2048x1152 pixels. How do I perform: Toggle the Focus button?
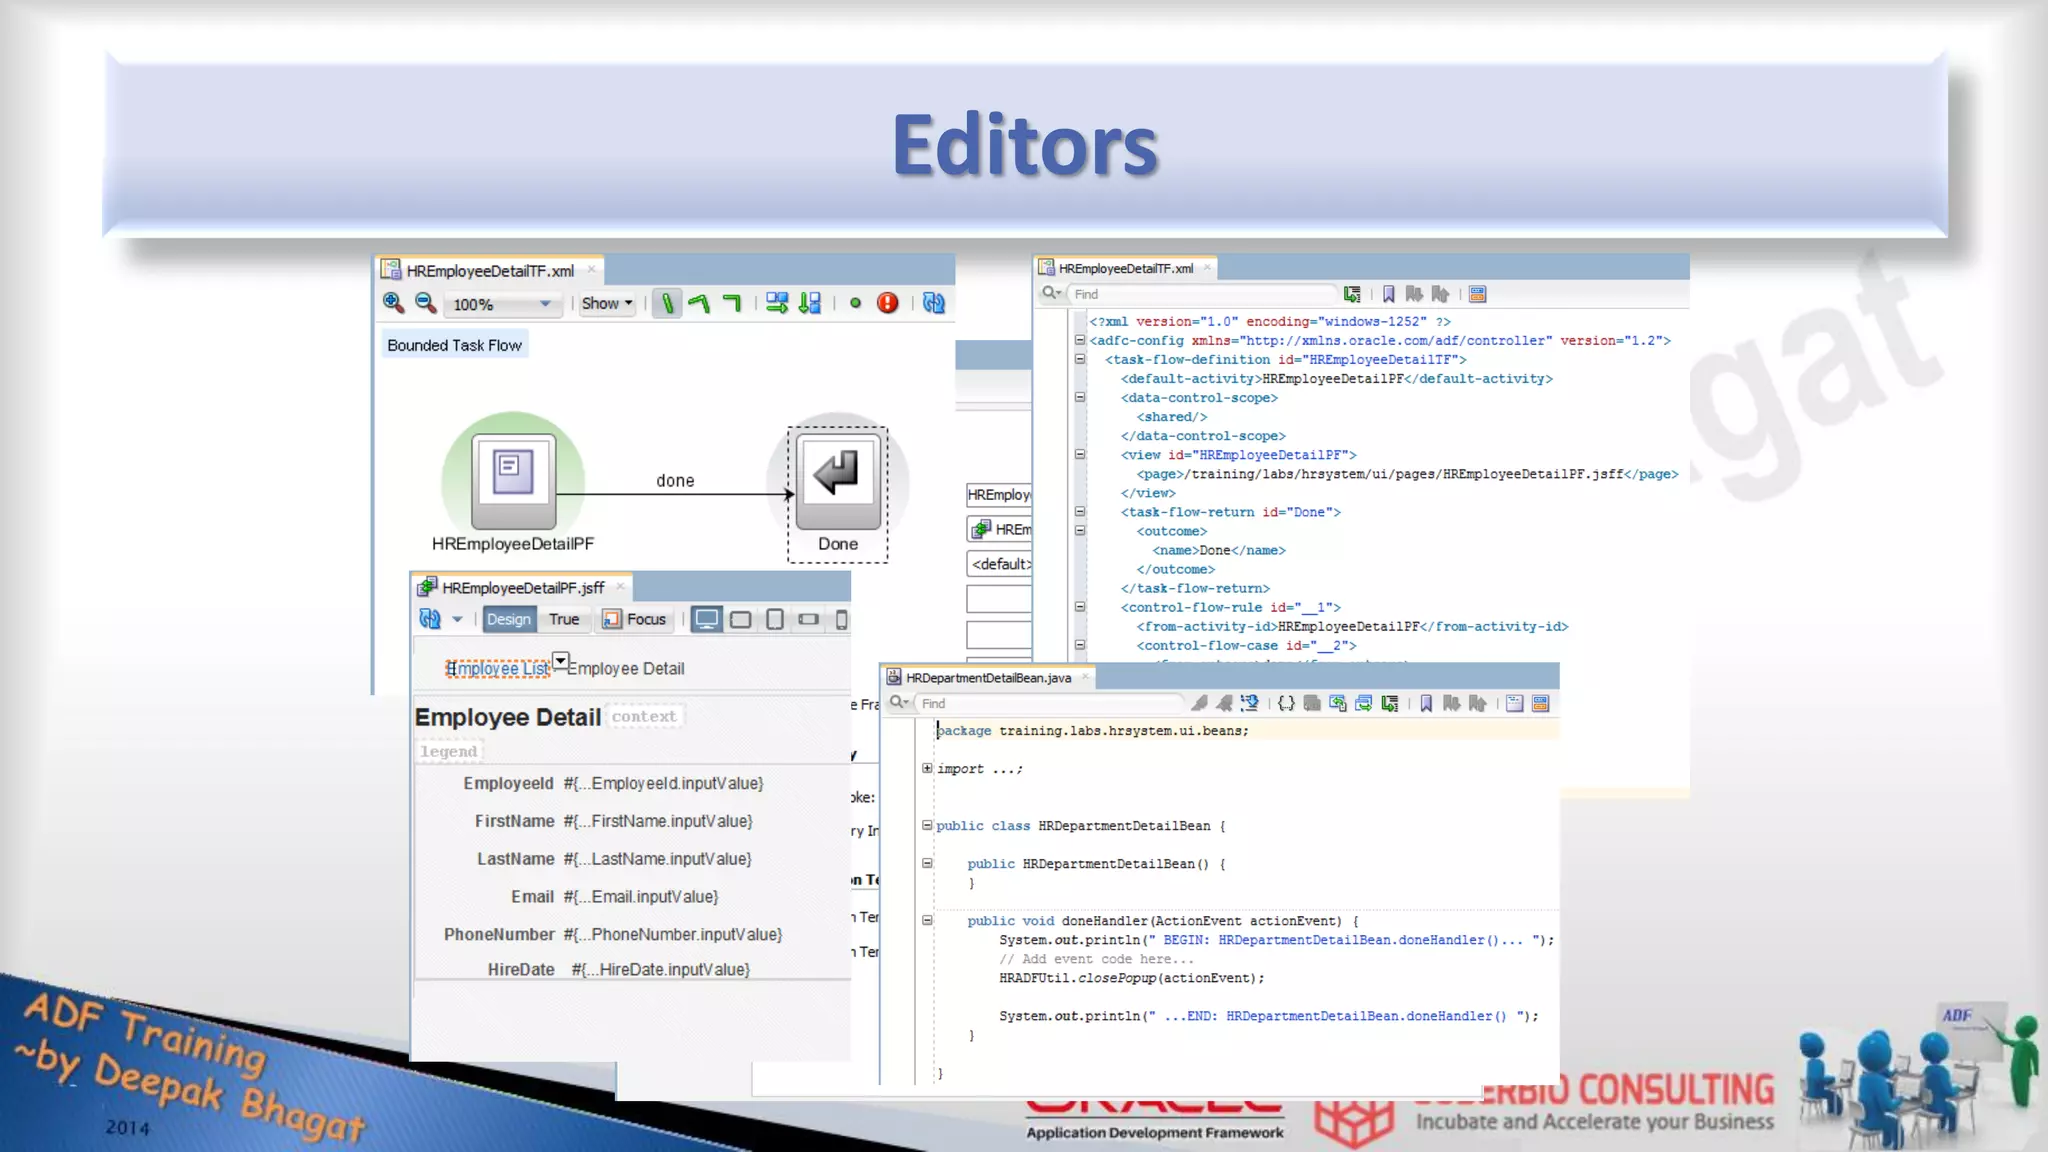tap(635, 619)
